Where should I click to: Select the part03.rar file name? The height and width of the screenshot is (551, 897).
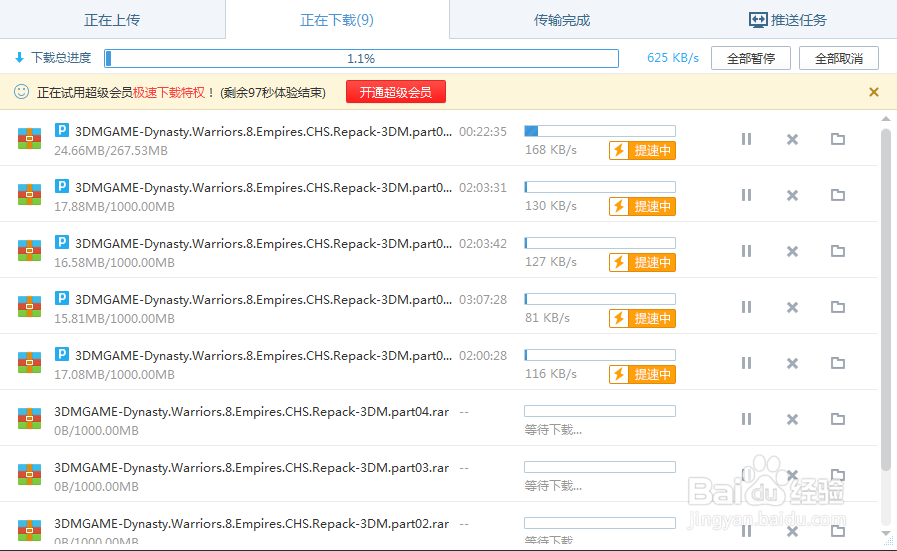pyautogui.click(x=251, y=468)
